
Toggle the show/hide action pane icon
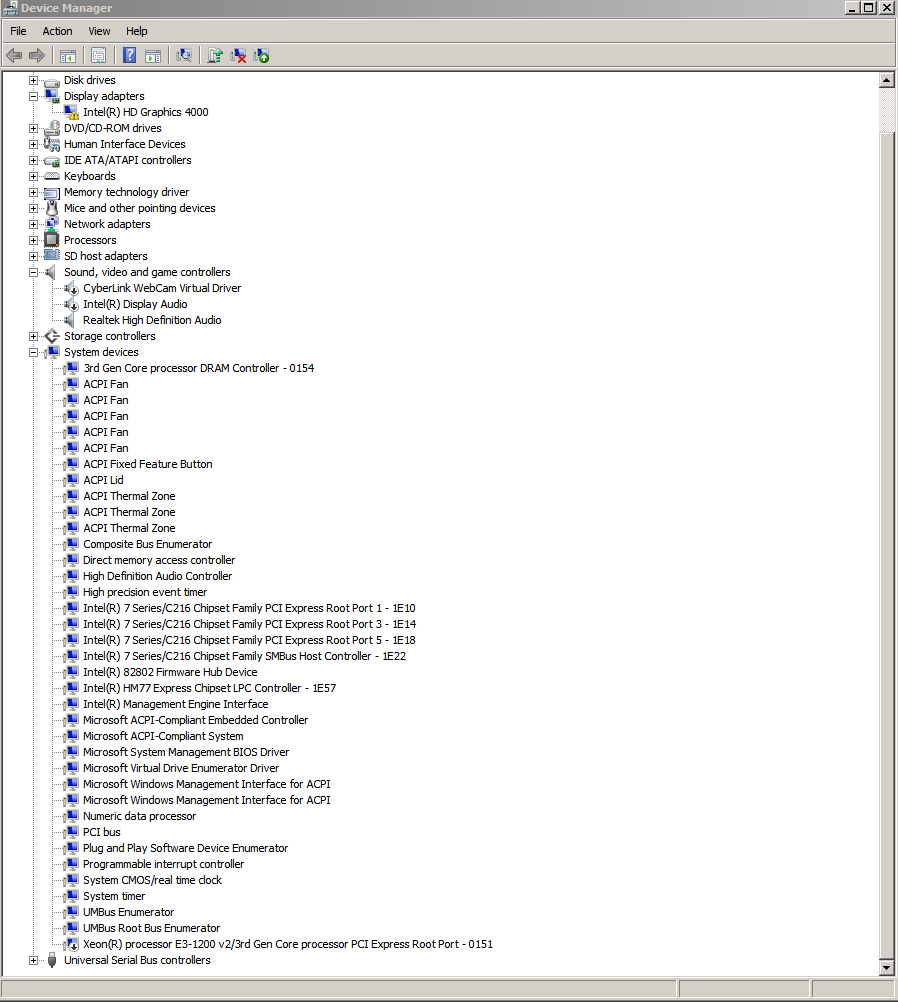point(153,56)
